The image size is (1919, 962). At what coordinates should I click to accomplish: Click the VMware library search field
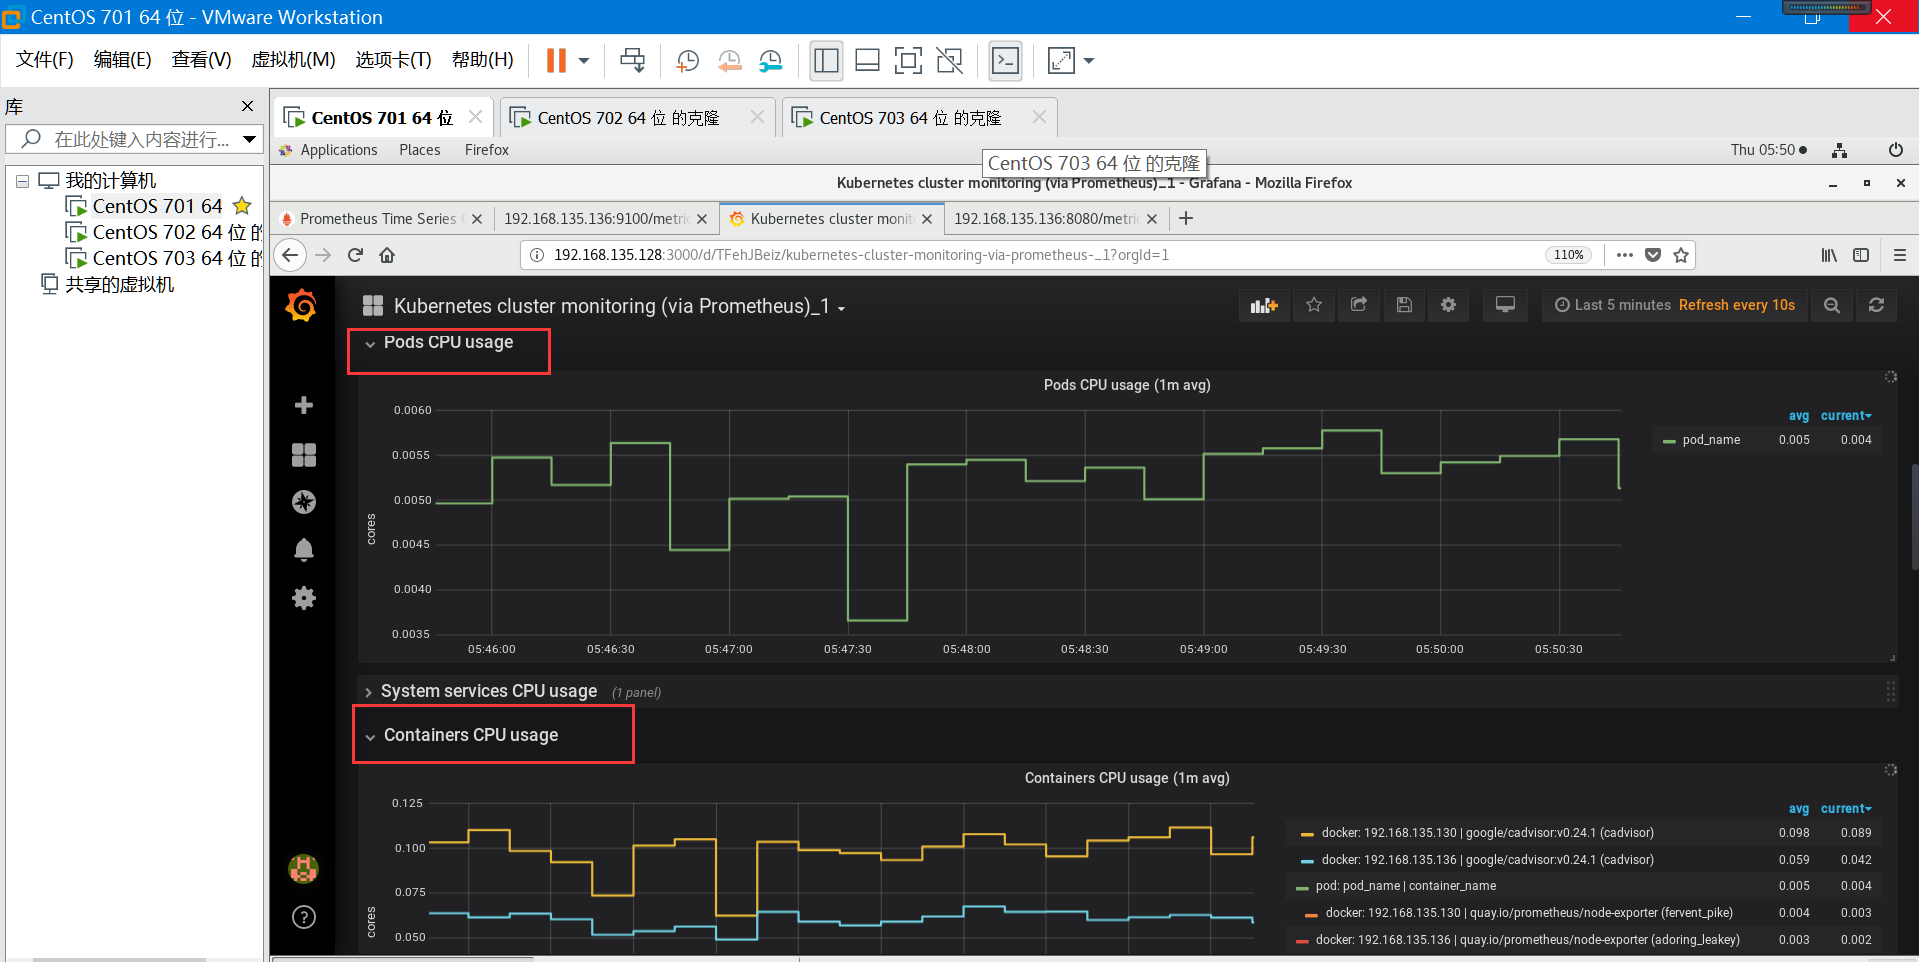click(x=132, y=139)
